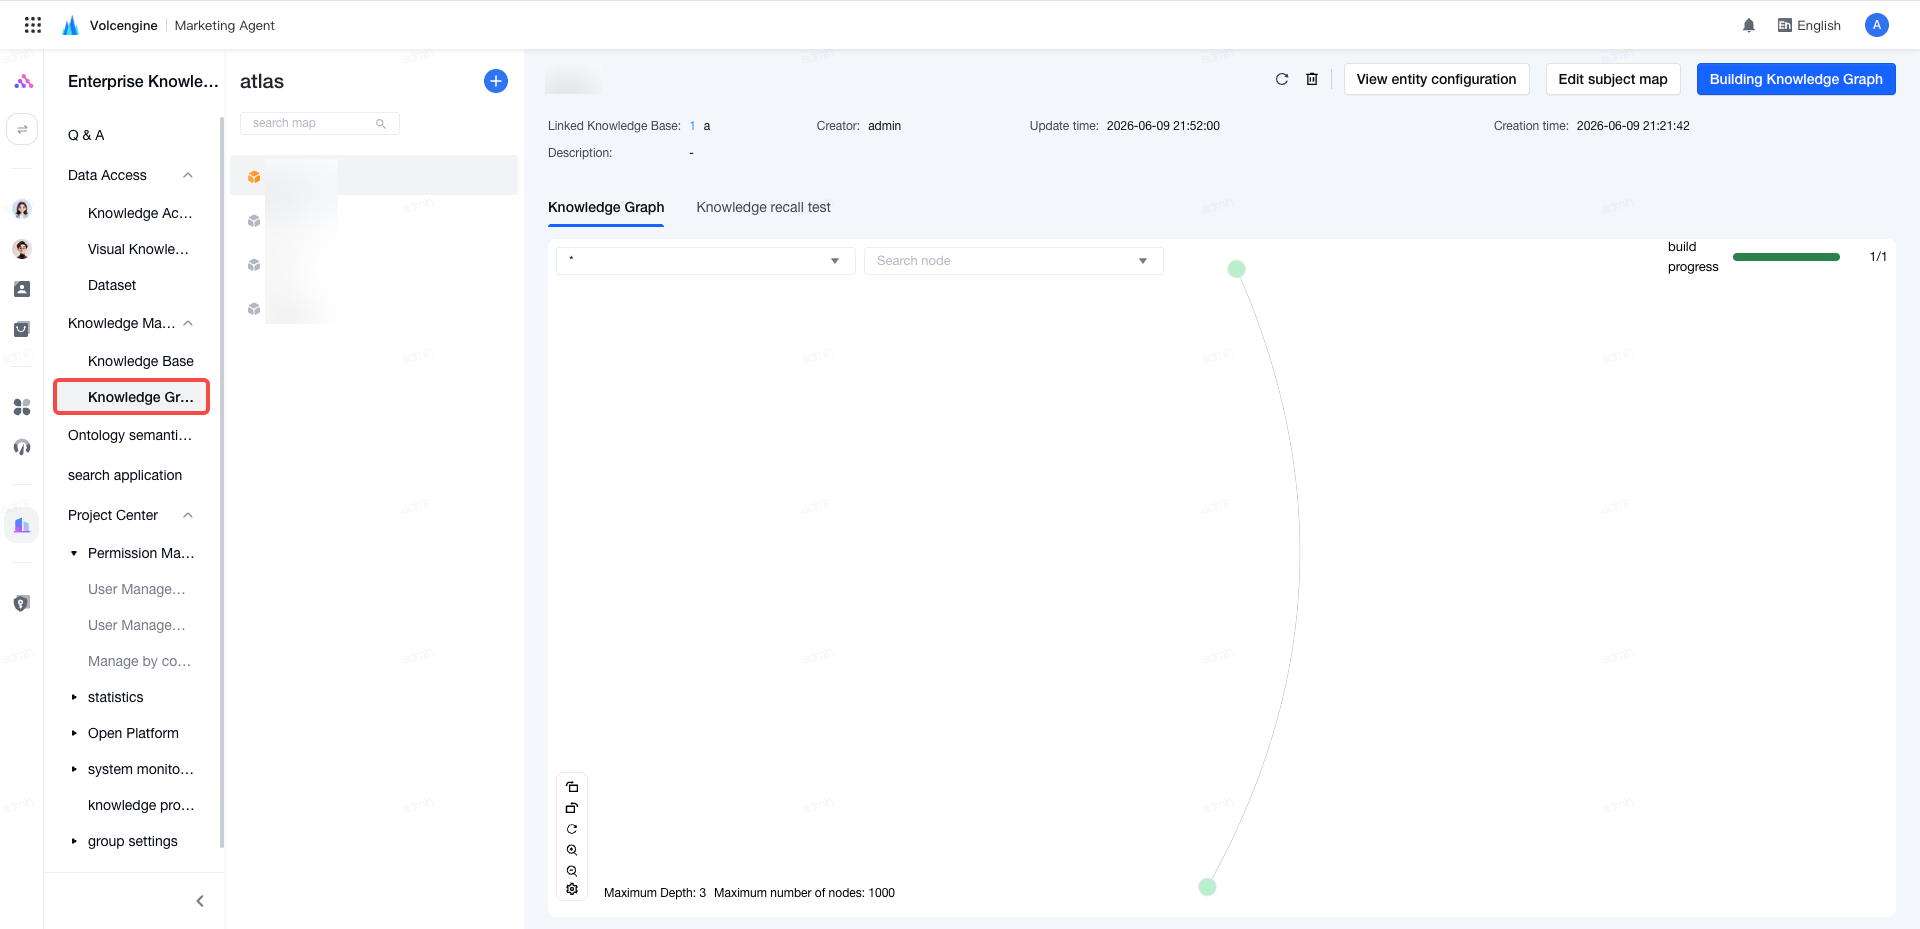Click the blue plus add-atlas icon
The height and width of the screenshot is (929, 1920).
coord(496,81)
